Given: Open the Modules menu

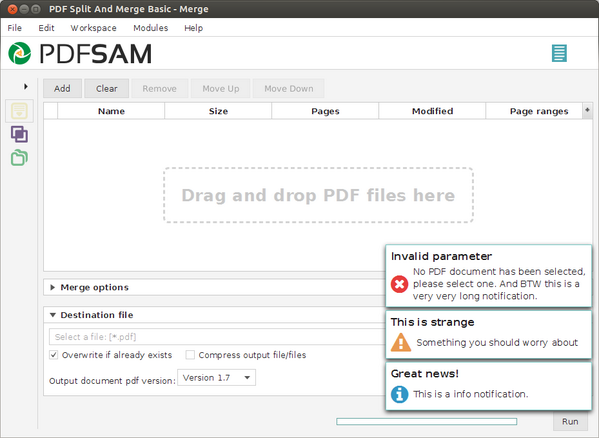Looking at the screenshot, I should click(151, 28).
